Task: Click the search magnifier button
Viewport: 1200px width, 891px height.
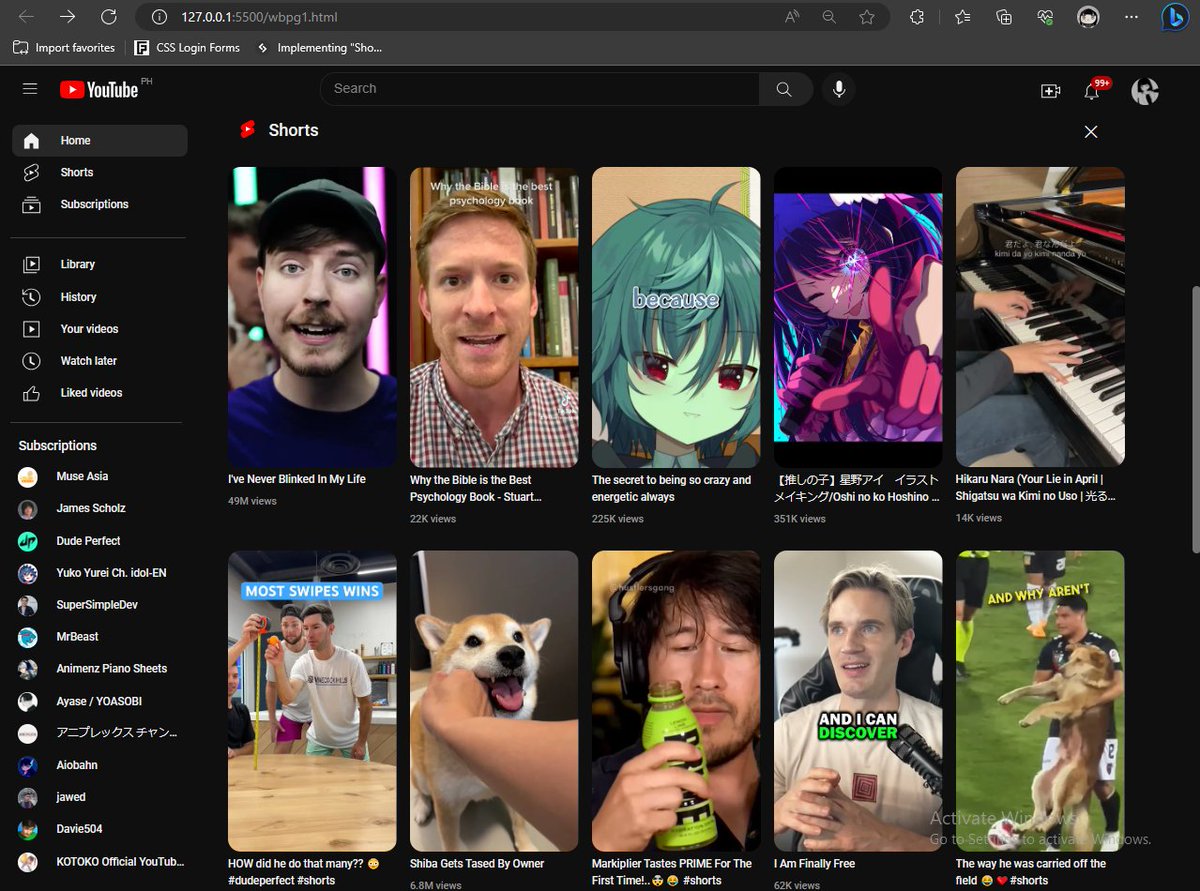Action: [784, 89]
